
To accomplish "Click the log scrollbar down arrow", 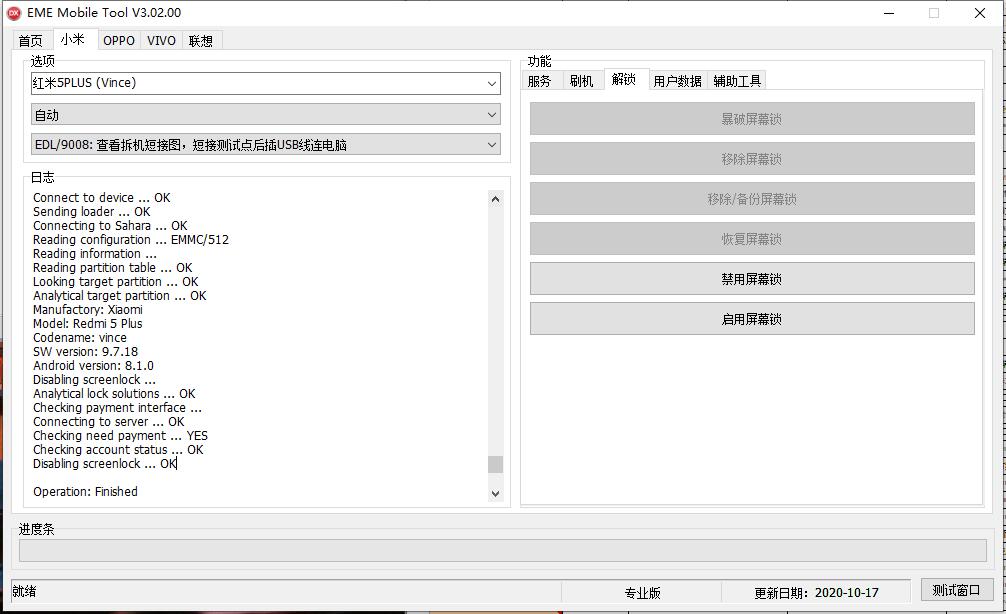I will 495,493.
